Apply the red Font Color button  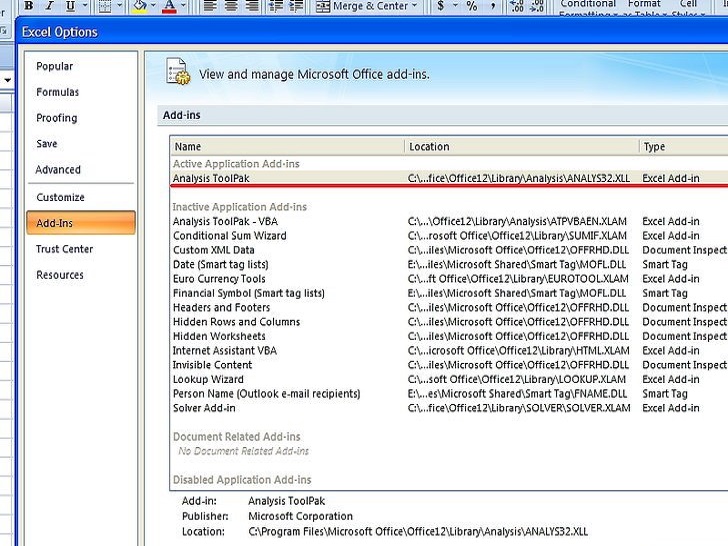point(169,6)
